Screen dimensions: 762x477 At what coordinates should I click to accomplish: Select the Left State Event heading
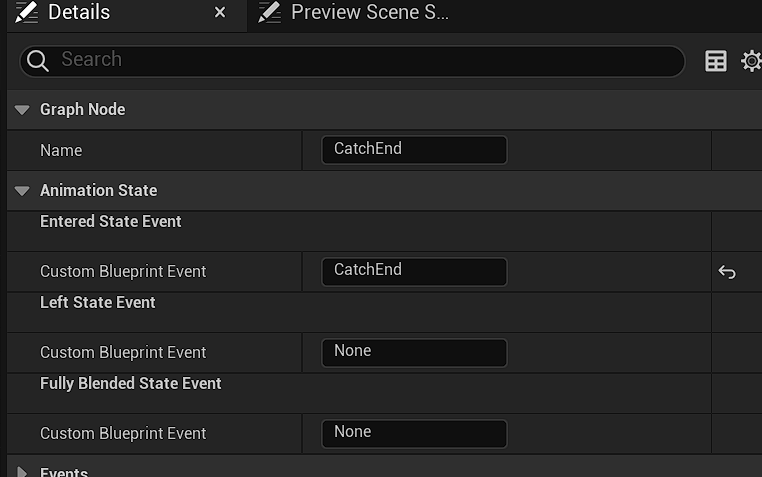(x=98, y=303)
